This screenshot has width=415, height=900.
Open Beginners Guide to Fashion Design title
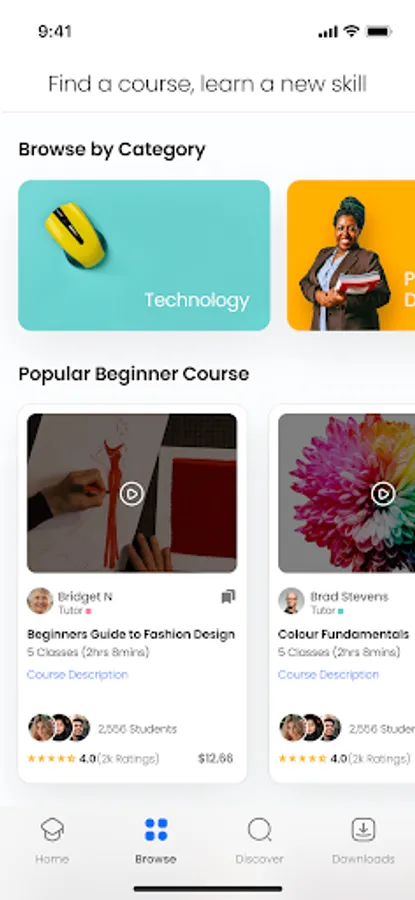[131, 634]
